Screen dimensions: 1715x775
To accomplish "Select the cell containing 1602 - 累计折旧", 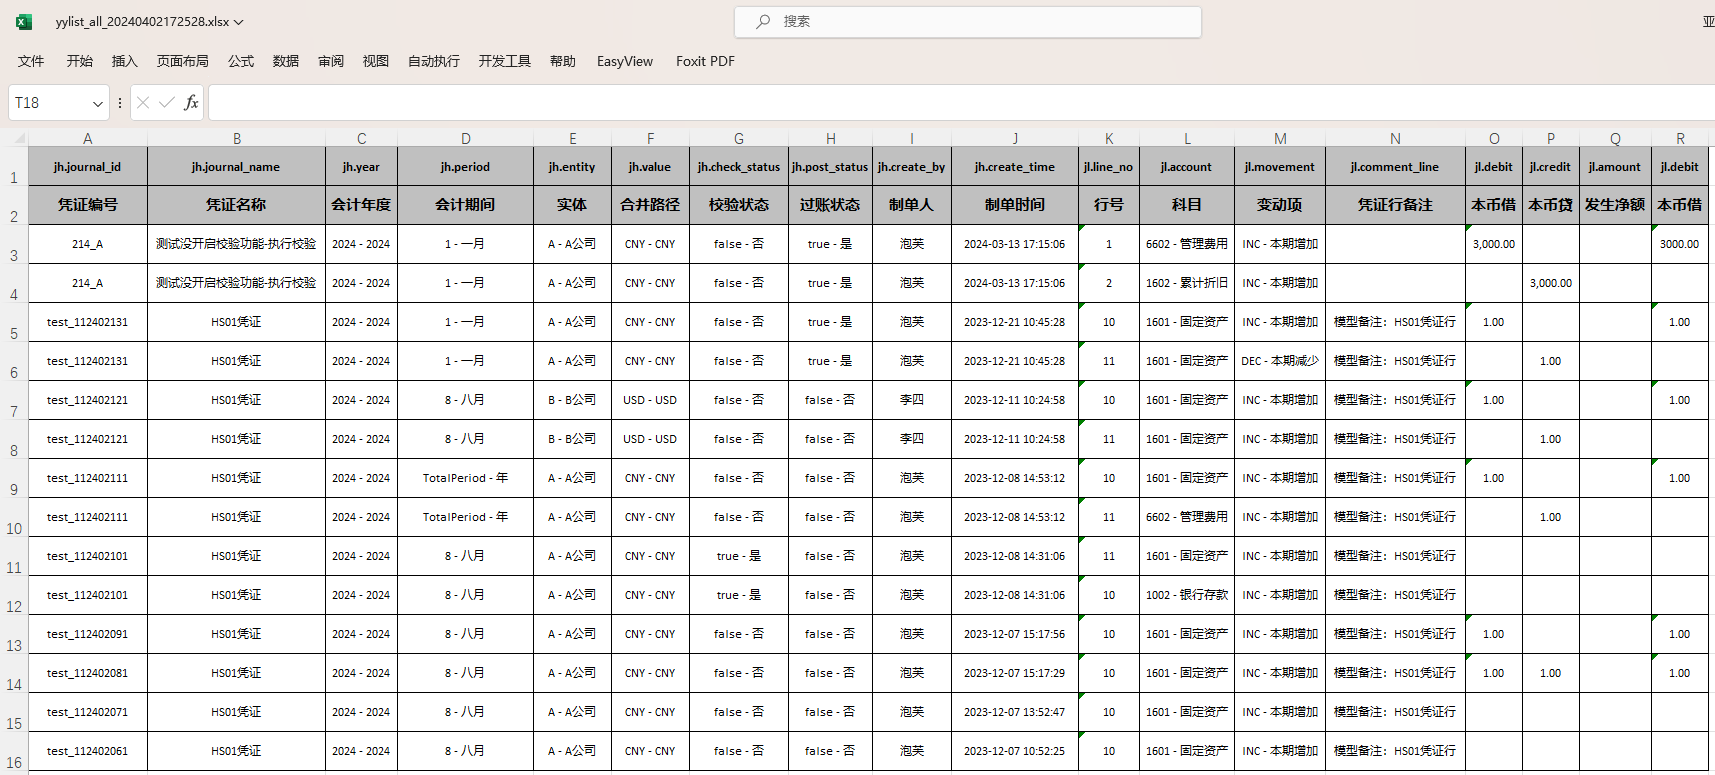I will pyautogui.click(x=1186, y=283).
